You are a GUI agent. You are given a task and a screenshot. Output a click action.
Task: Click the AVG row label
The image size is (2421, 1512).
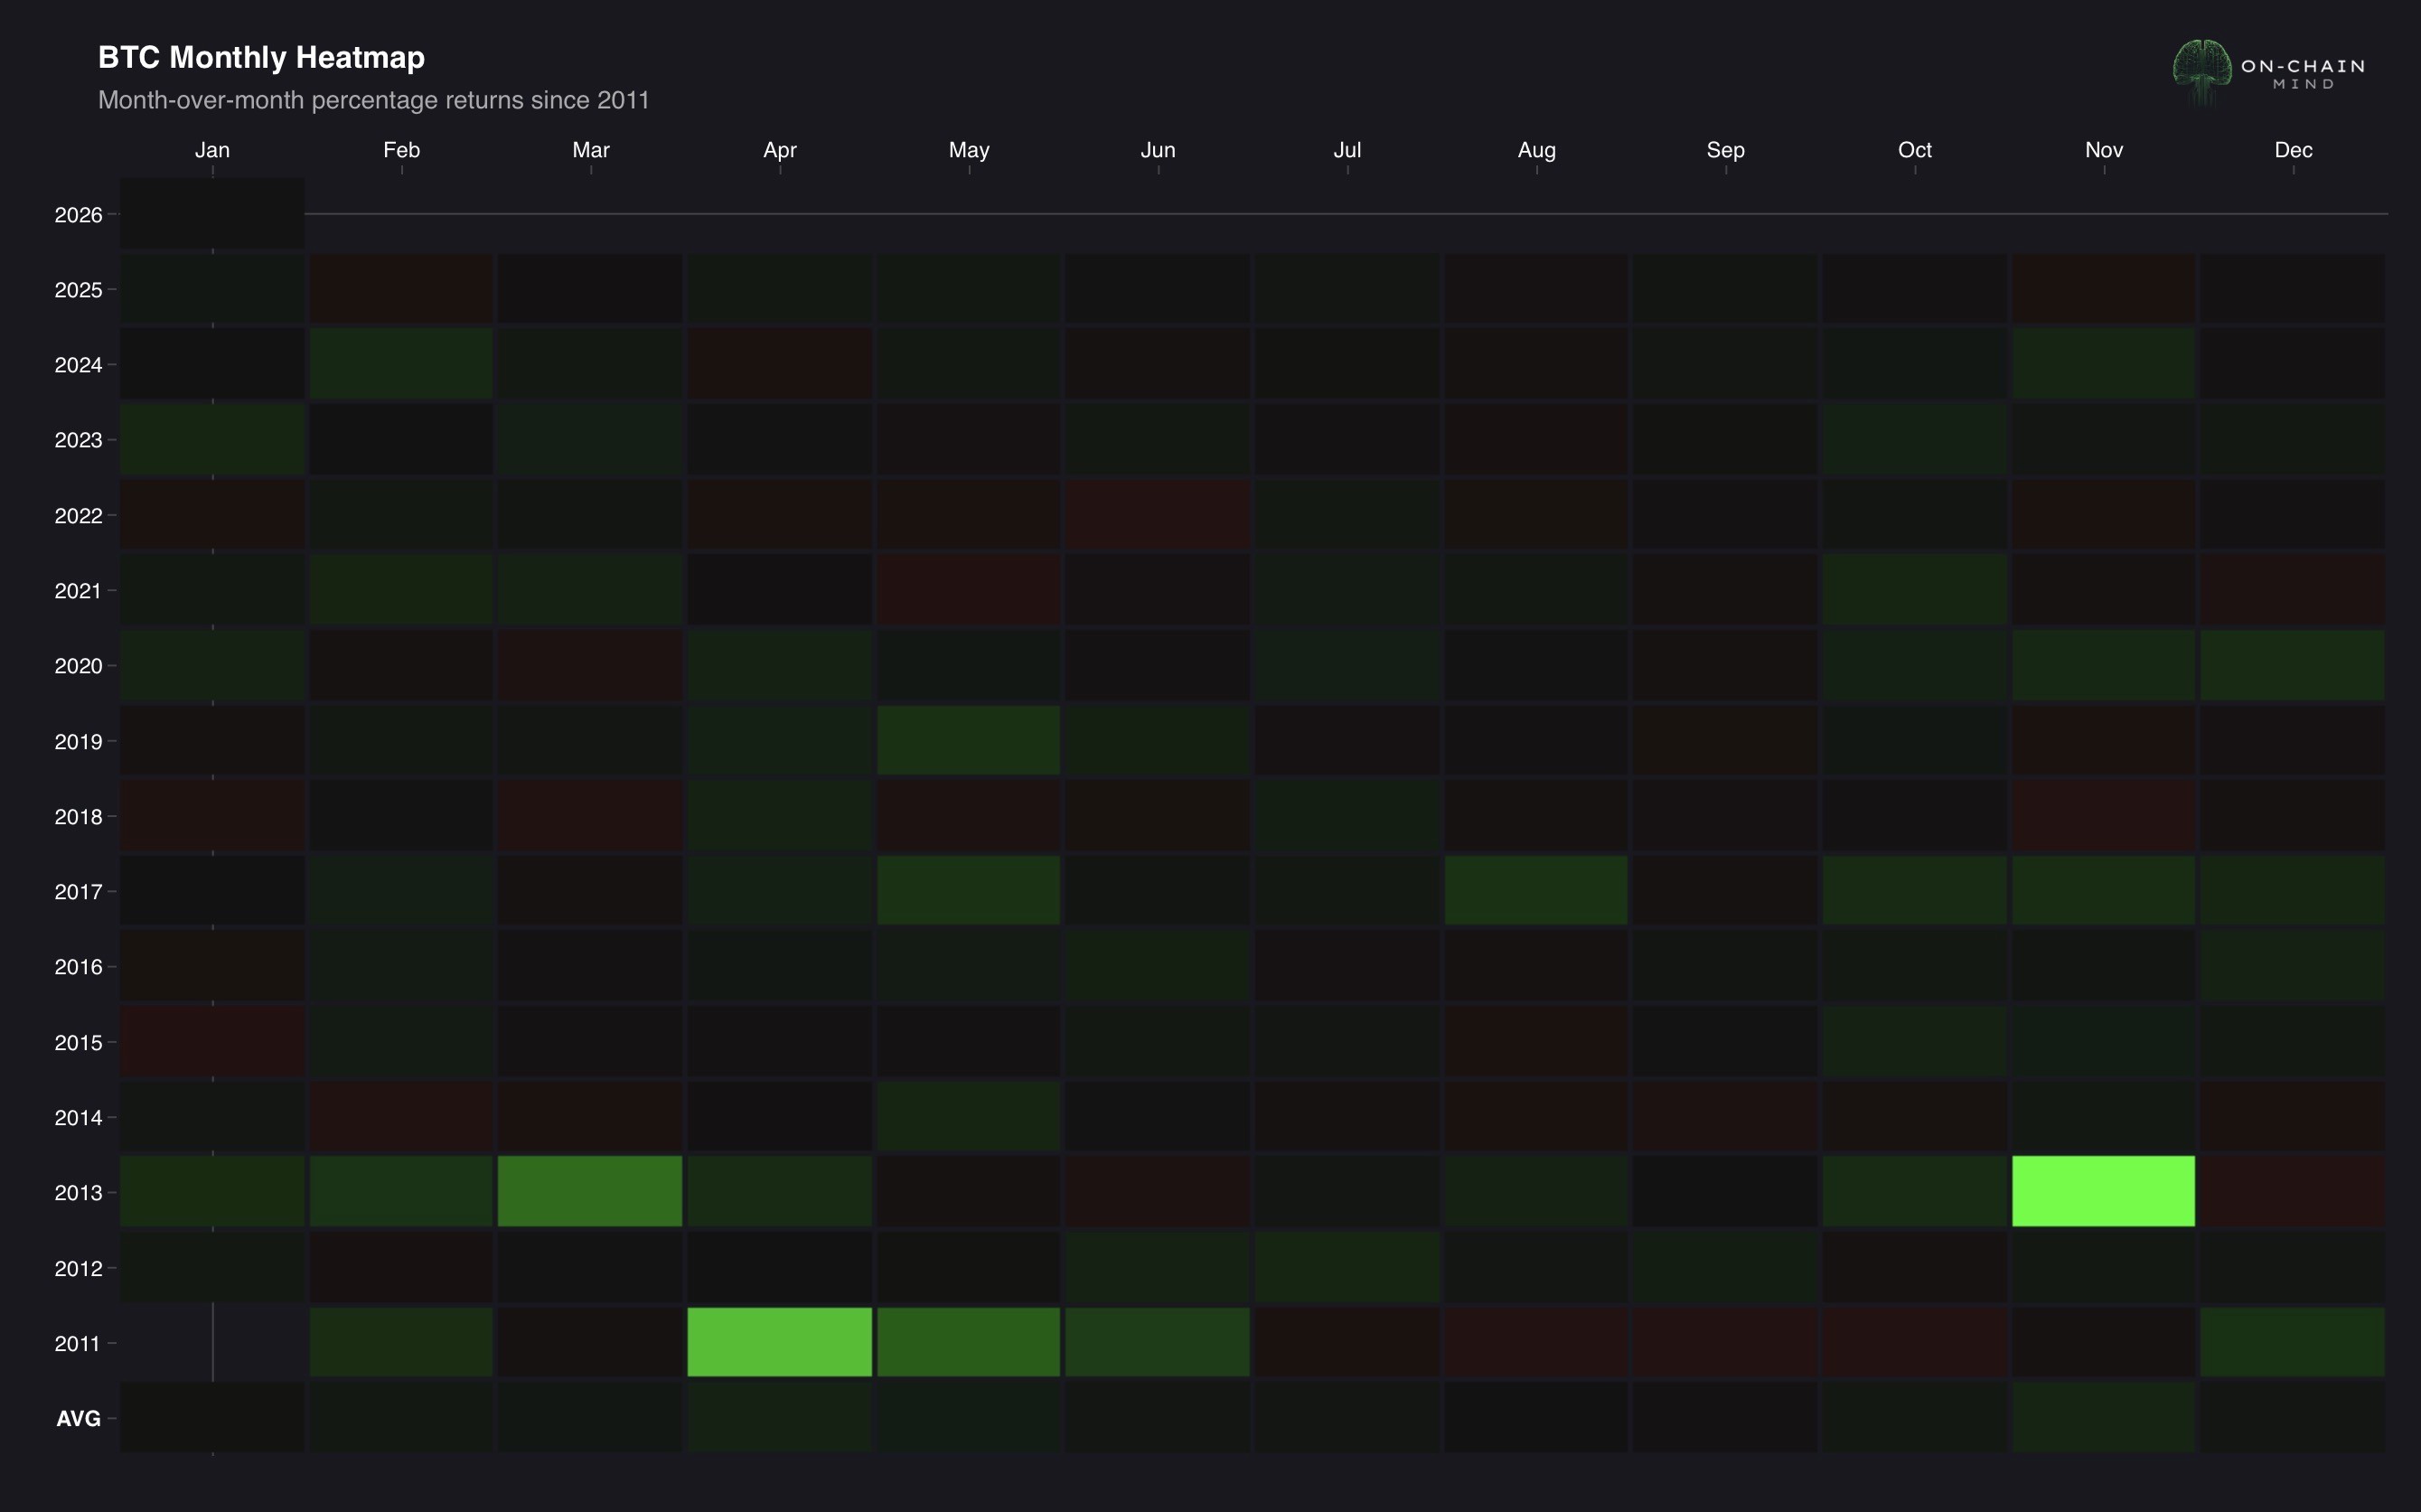coord(78,1418)
